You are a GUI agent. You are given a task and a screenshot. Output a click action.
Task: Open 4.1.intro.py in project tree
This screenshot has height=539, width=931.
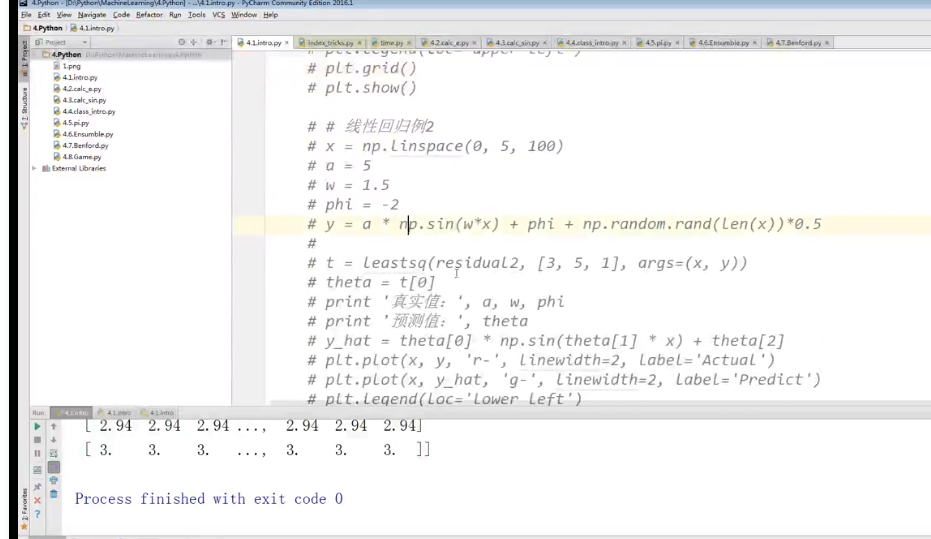coord(75,78)
